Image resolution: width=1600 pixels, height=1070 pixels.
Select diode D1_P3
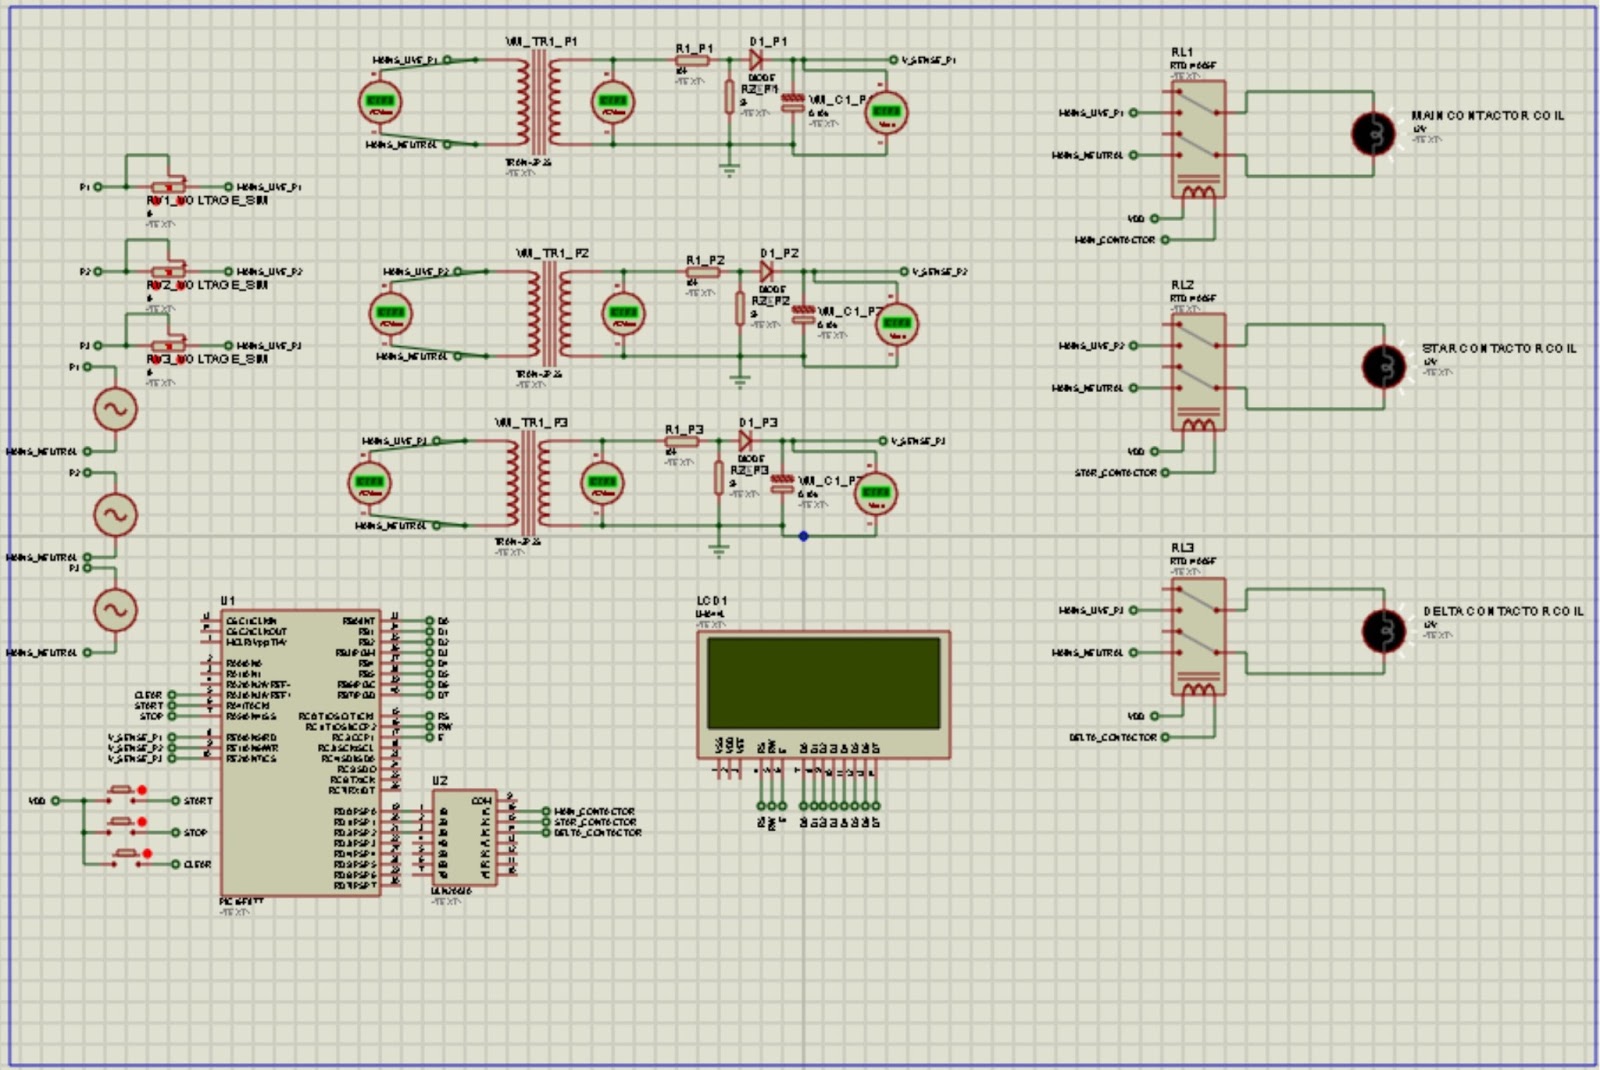(745, 440)
